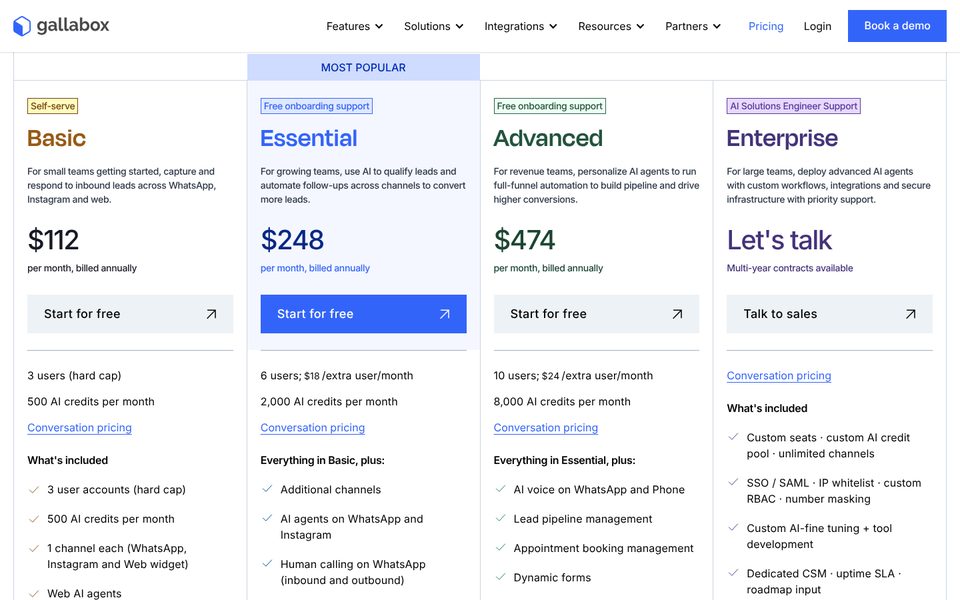Open Conversation pricing under Enterprise plan
The width and height of the screenshot is (960, 600).
(779, 375)
